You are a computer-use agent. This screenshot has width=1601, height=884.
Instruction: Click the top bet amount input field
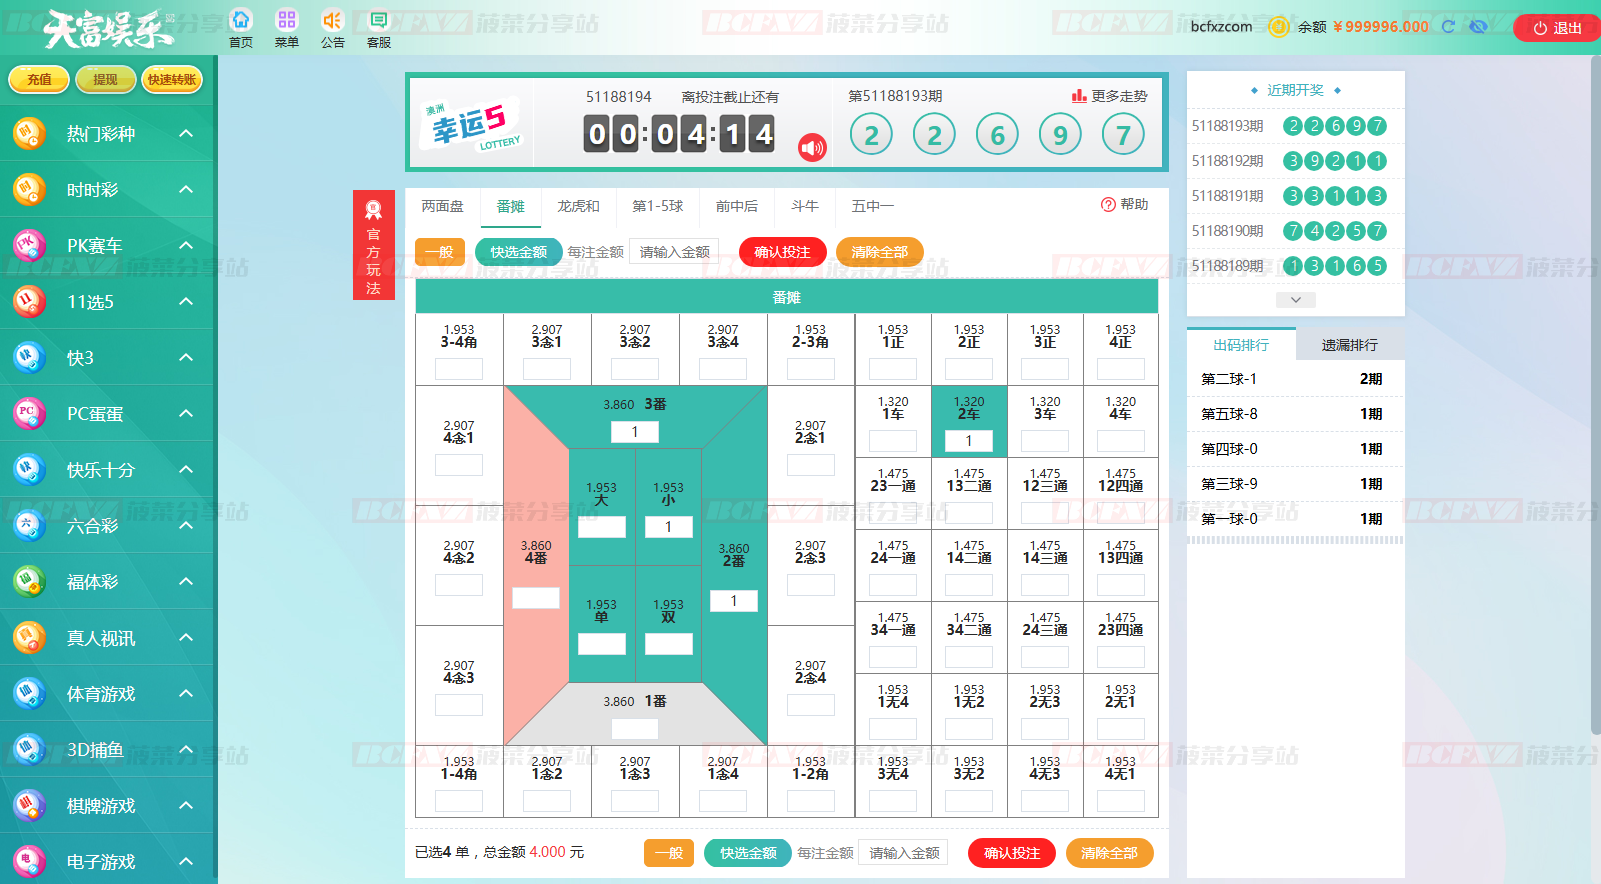pos(675,252)
